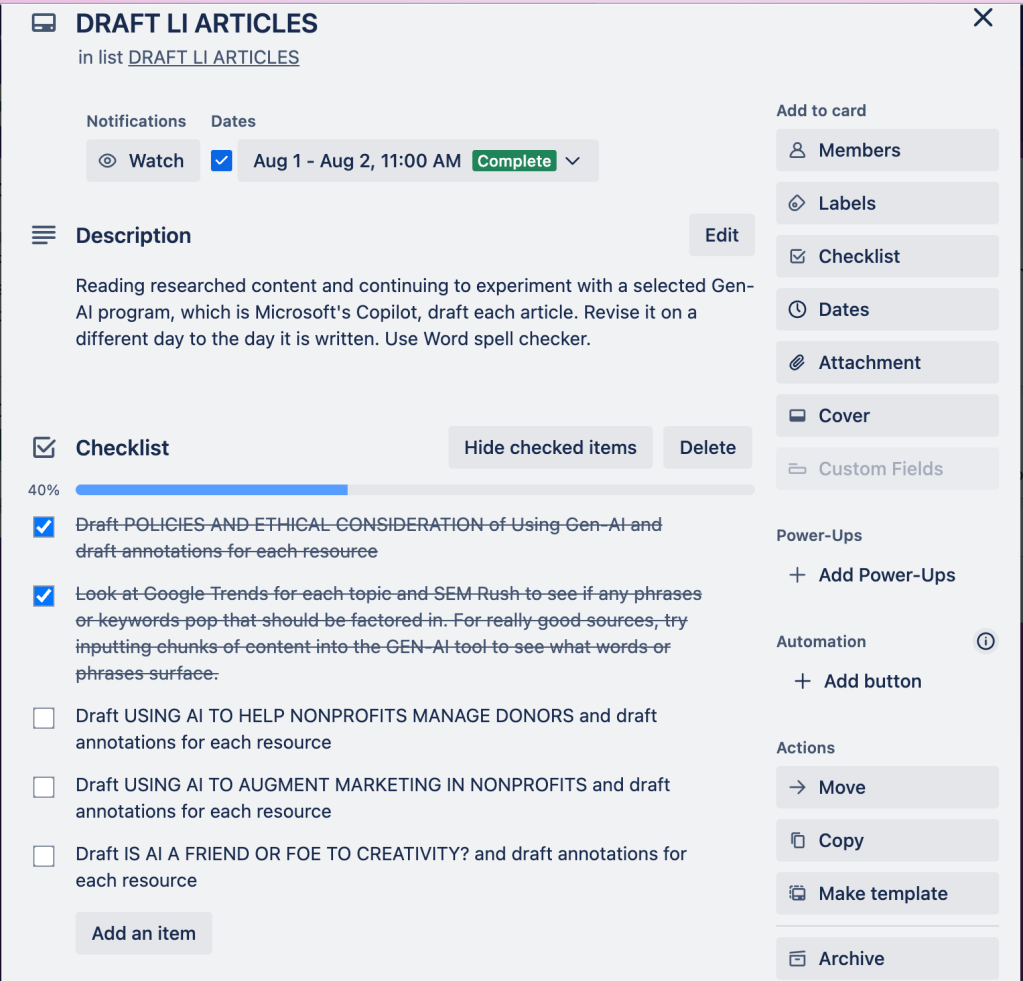This screenshot has width=1023, height=981.
Task: Click the Hide checked items button
Action: click(550, 448)
